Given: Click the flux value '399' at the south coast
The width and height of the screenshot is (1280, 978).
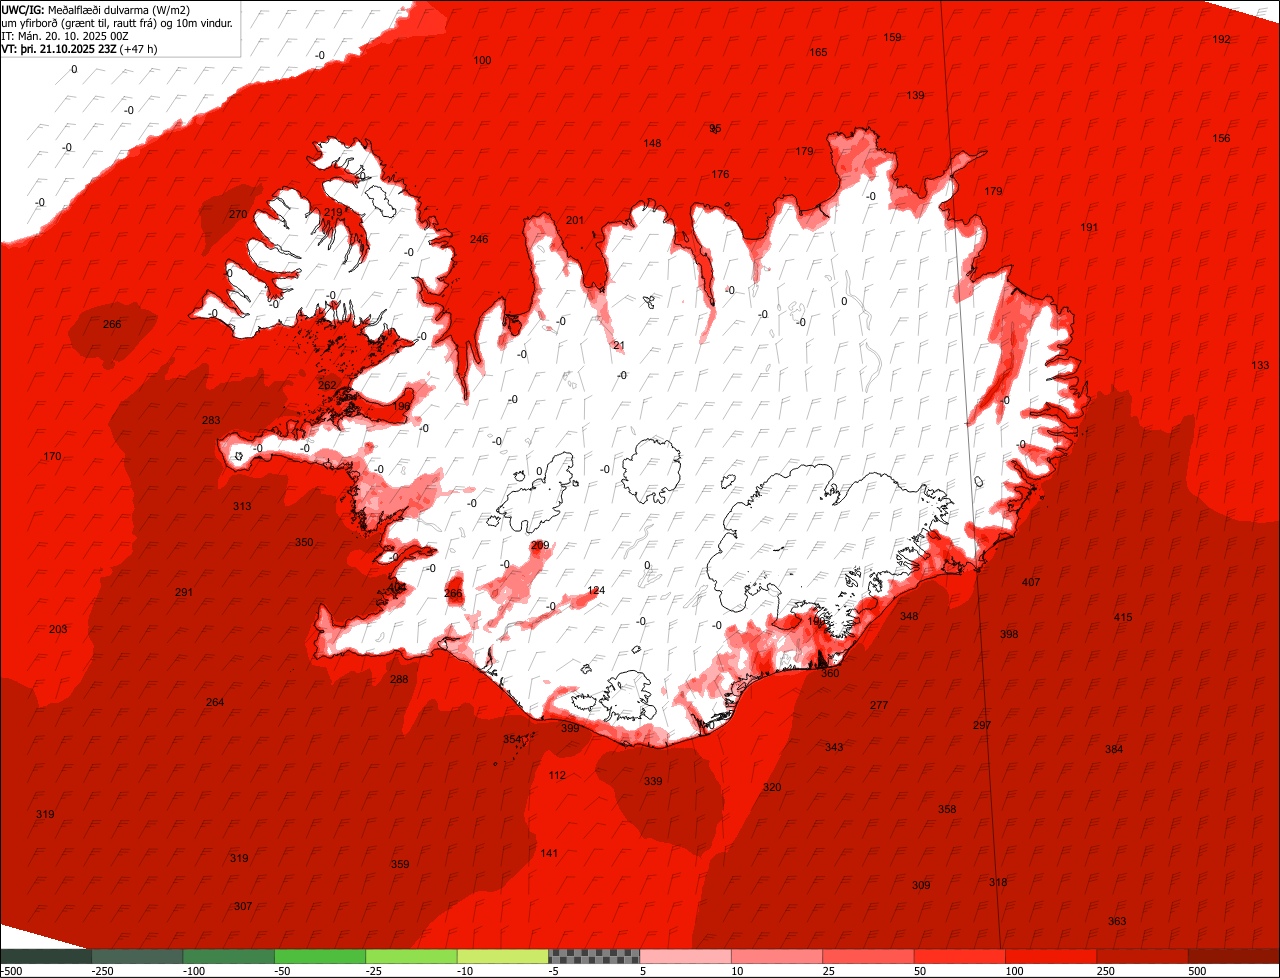Looking at the screenshot, I should coord(570,729).
